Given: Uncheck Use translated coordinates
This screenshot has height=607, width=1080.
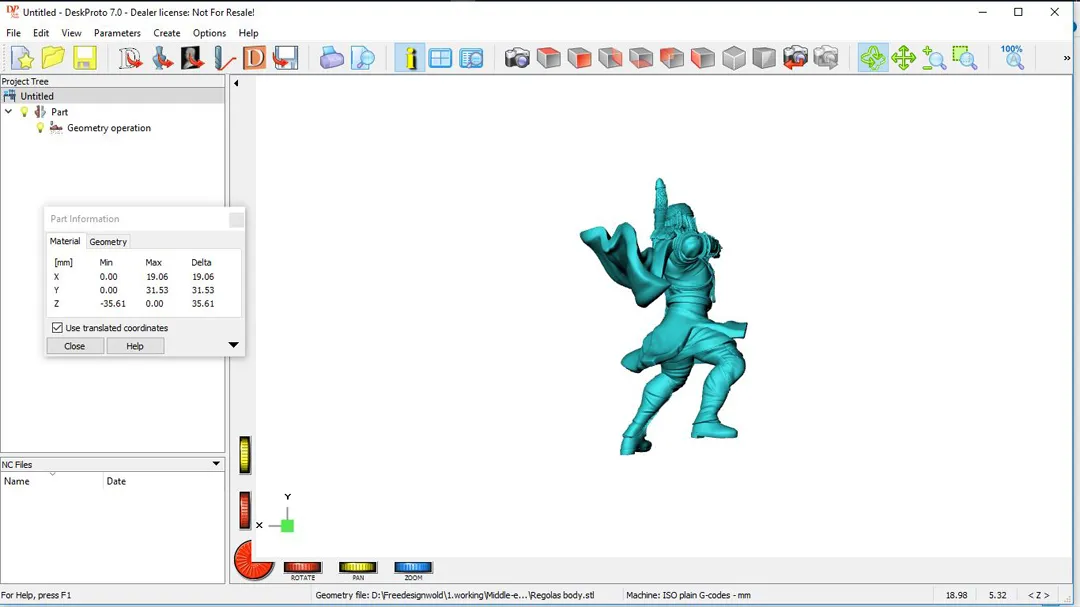Looking at the screenshot, I should (57, 328).
